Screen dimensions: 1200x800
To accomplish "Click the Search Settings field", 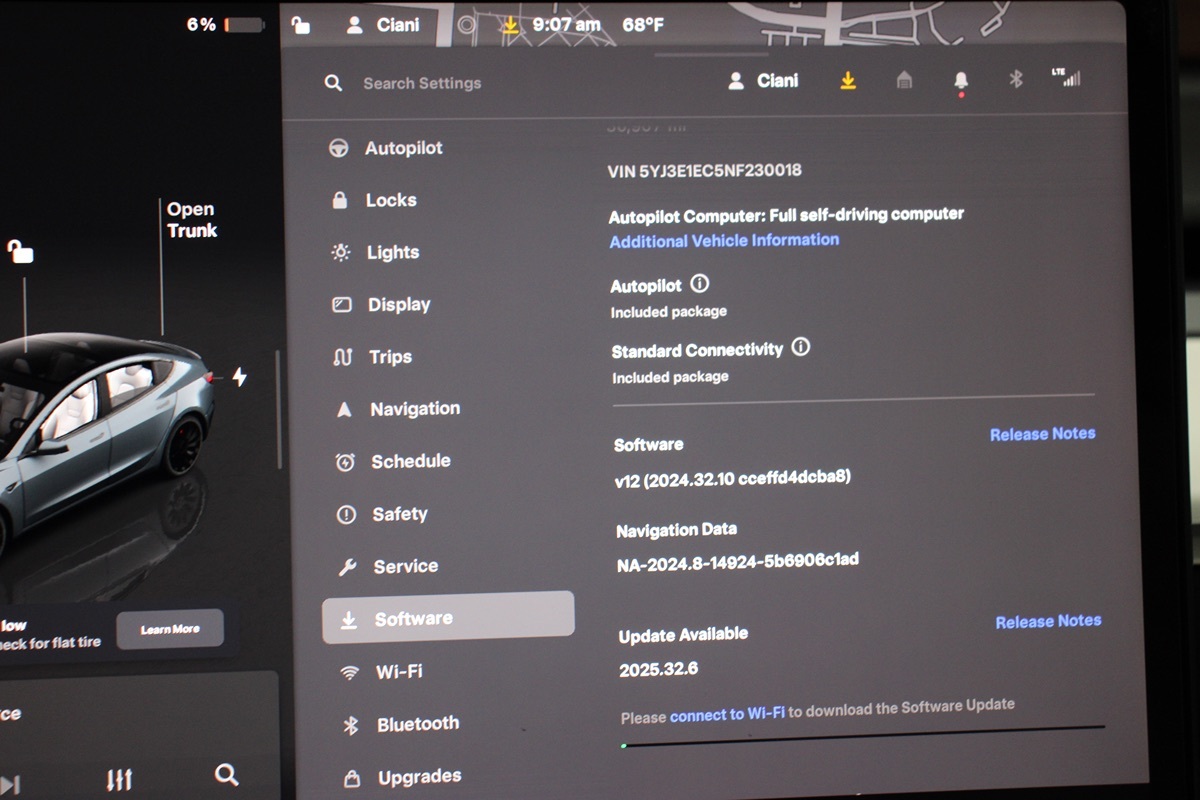I will click(422, 83).
